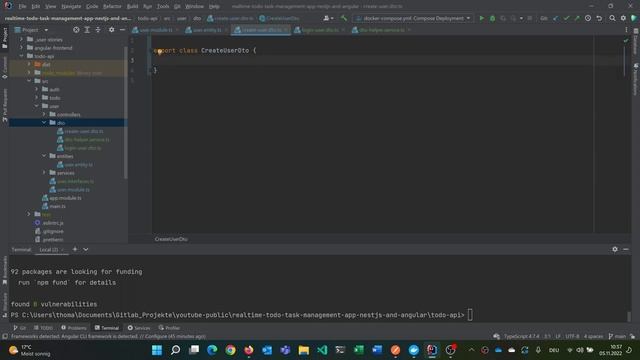
Task: Open Microsoft Edge from the taskbar
Action: 212,350
